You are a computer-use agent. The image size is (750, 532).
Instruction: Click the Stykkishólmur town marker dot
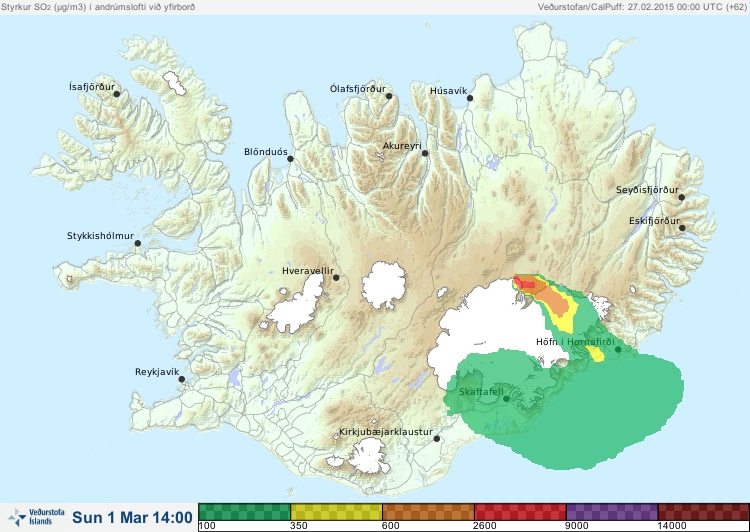click(x=138, y=244)
